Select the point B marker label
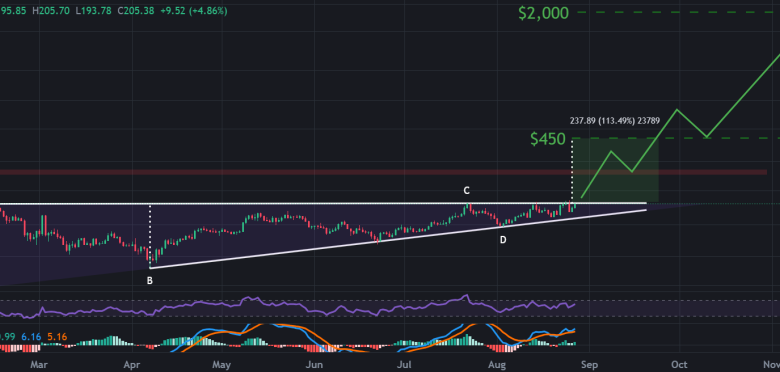 pos(150,280)
